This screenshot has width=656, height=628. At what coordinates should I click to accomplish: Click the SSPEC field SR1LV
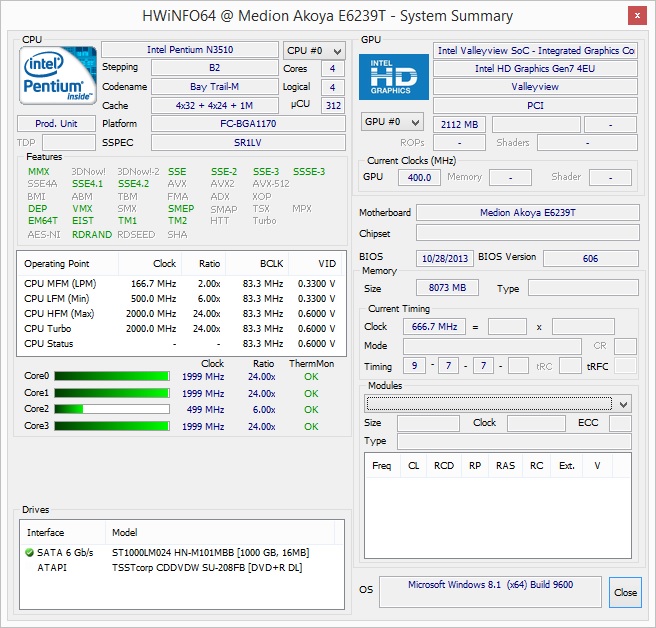pos(248,143)
